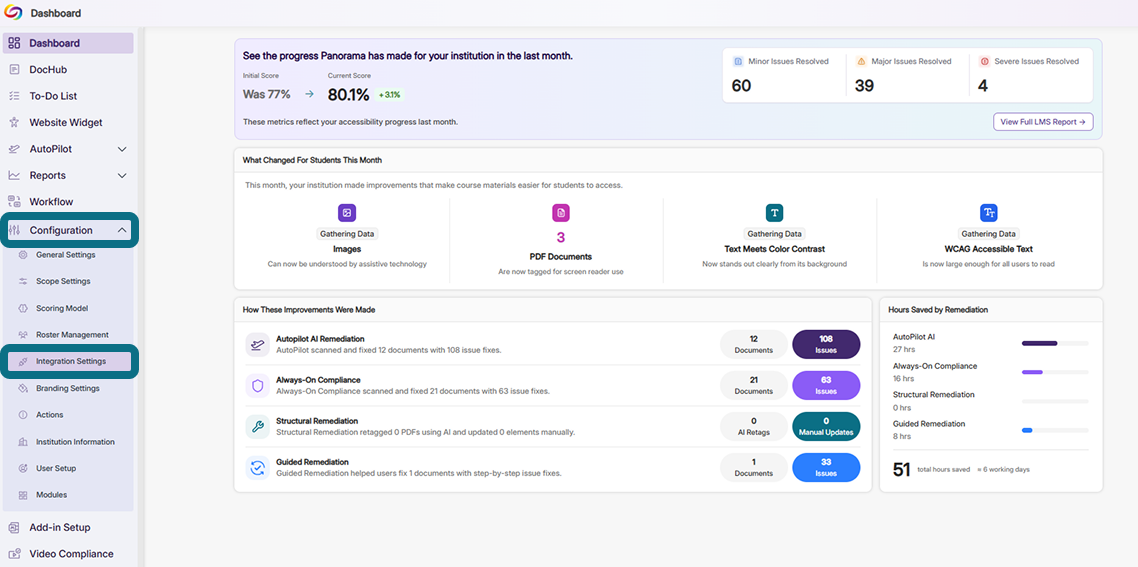Screen dimensions: 1138x567
Task: Click the User Setup icon
Action: point(22,468)
